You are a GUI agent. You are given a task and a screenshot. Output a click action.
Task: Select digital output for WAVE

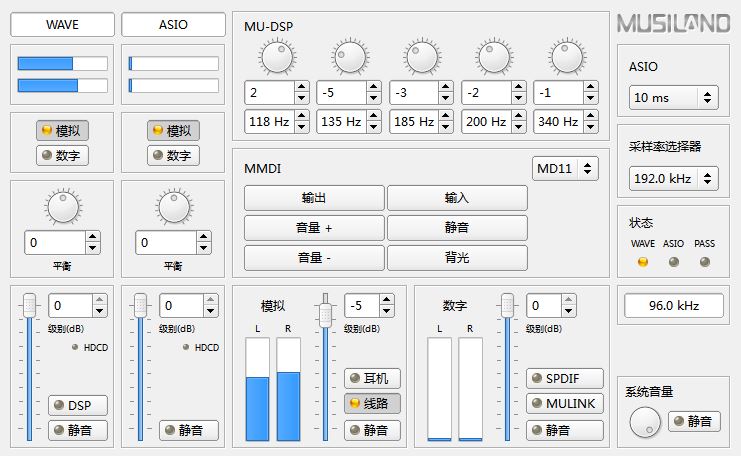[62, 155]
